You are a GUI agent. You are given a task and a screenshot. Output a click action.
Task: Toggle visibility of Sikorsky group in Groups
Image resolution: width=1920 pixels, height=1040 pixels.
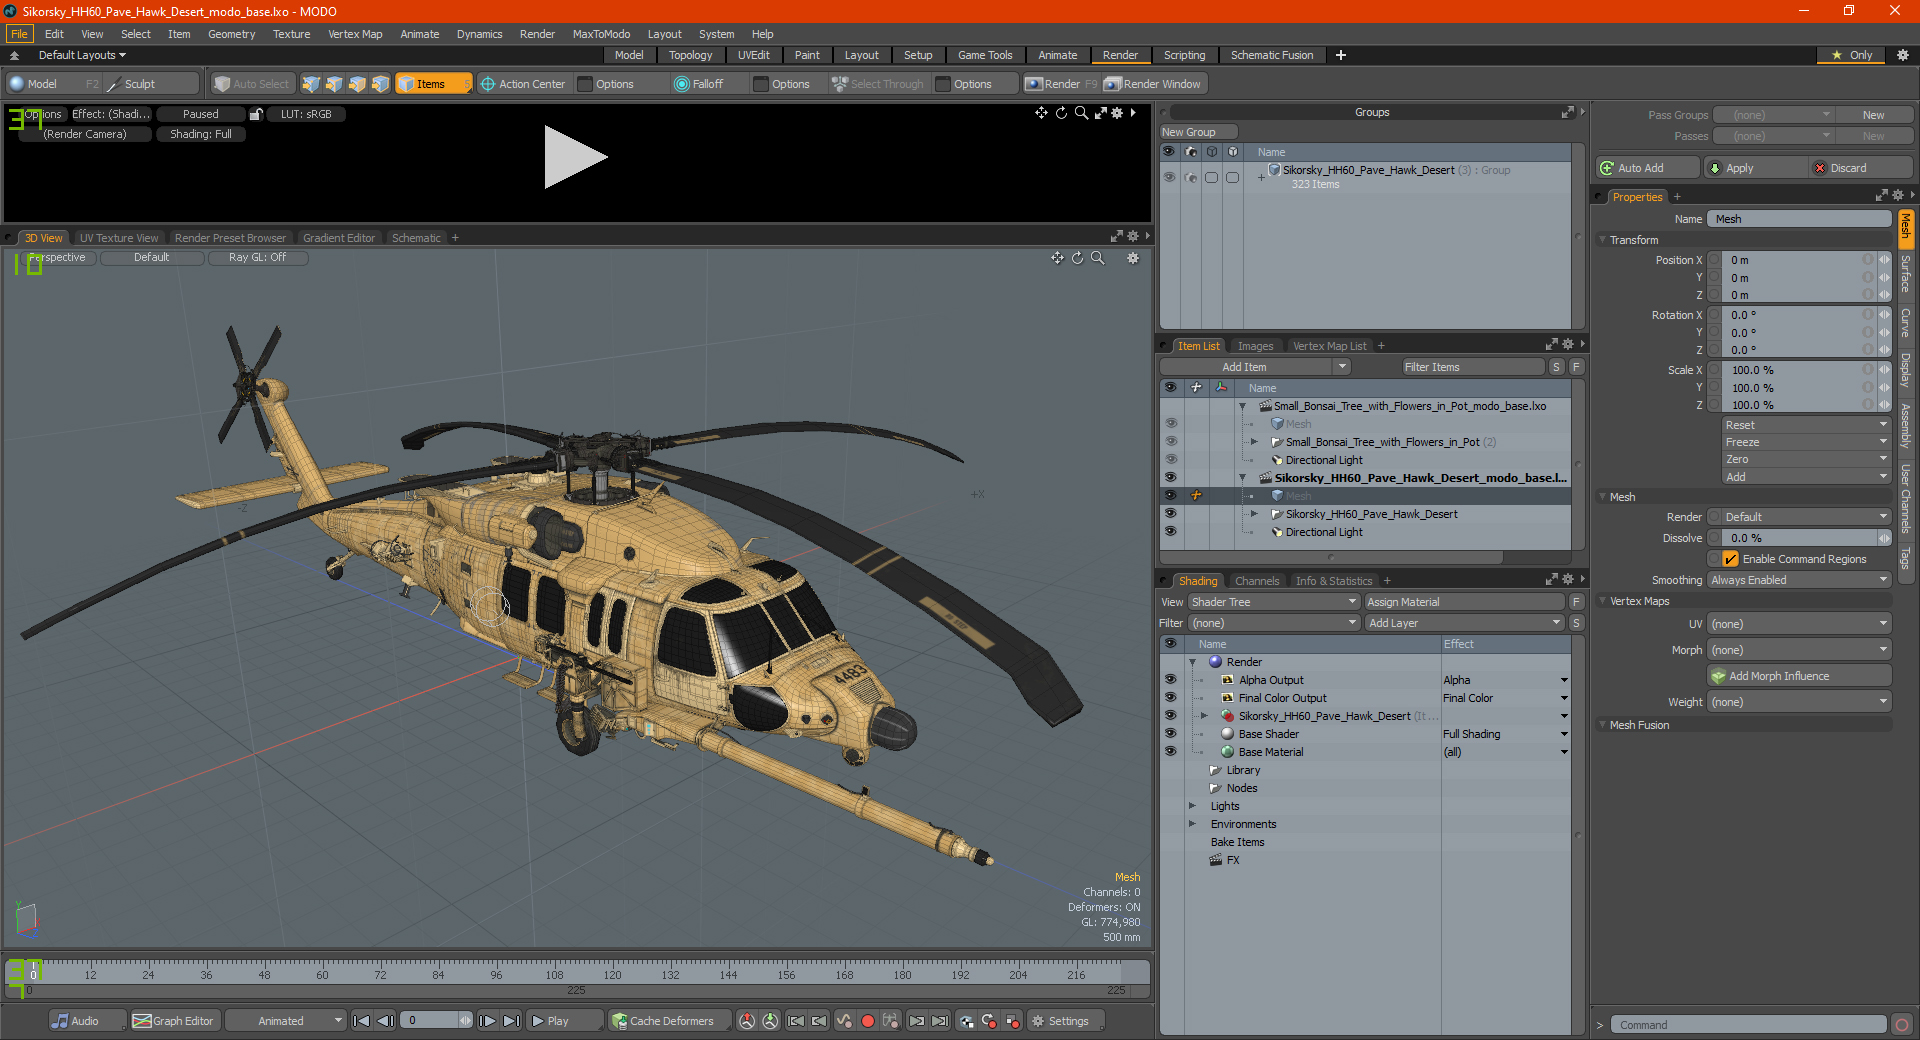(1169, 177)
